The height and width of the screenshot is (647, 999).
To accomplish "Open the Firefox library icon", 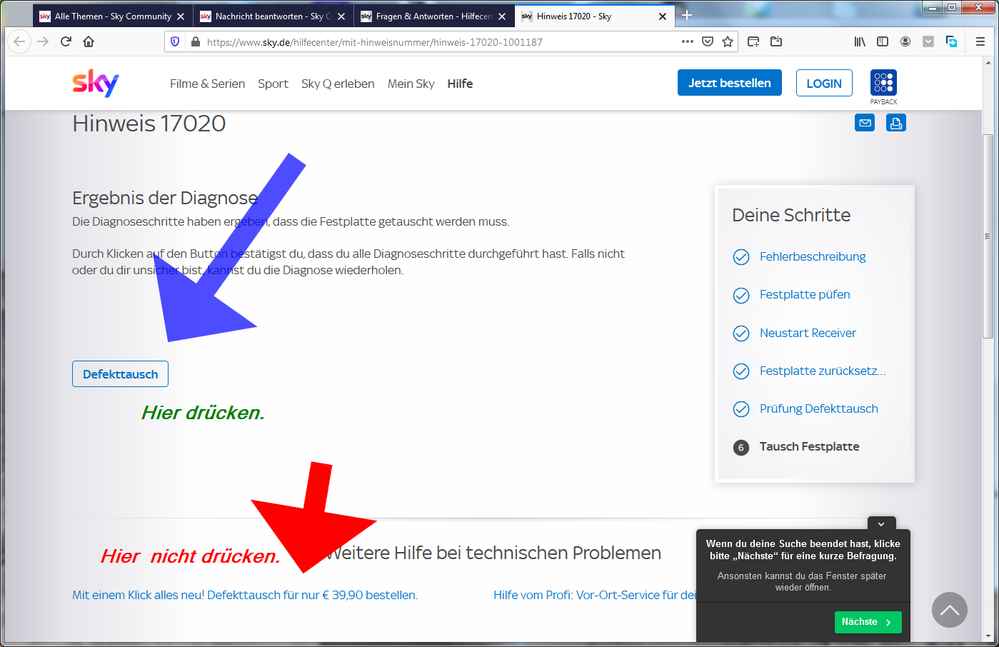I will pyautogui.click(x=859, y=42).
